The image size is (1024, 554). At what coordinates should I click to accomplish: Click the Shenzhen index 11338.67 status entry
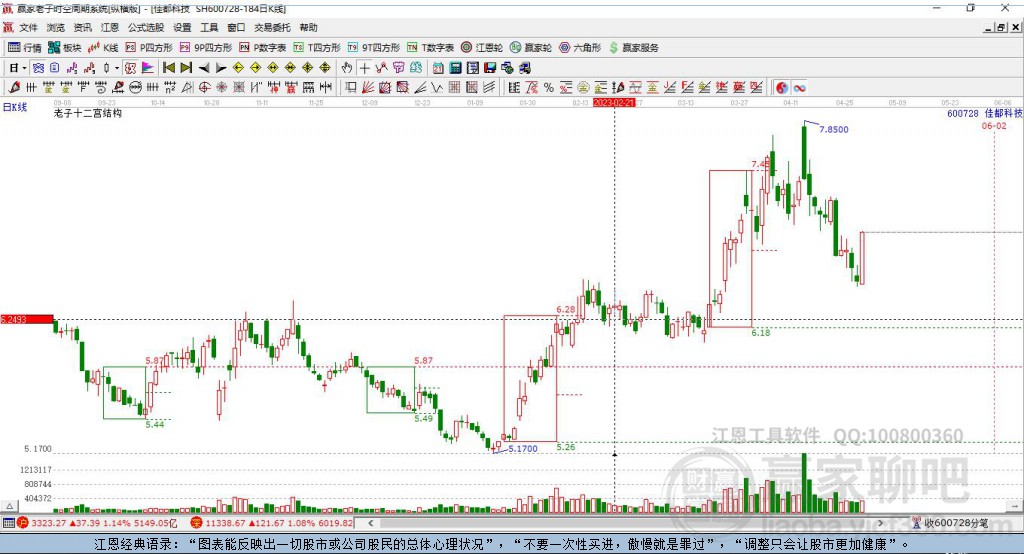coord(272,523)
